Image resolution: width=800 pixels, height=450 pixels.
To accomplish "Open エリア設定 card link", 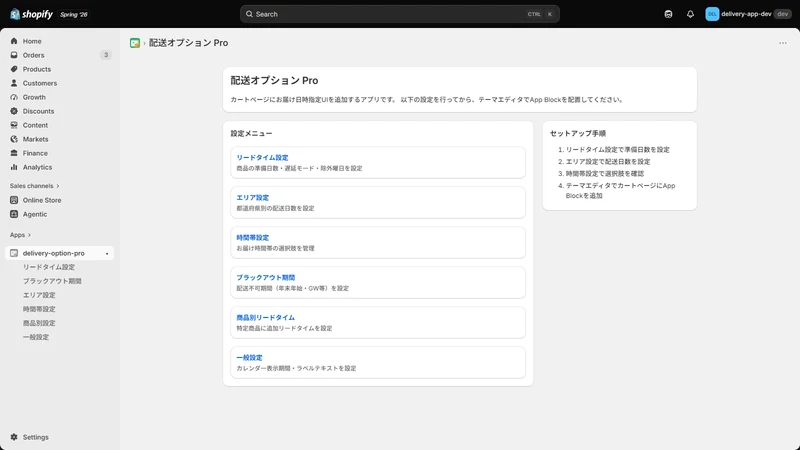I will coord(253,197).
